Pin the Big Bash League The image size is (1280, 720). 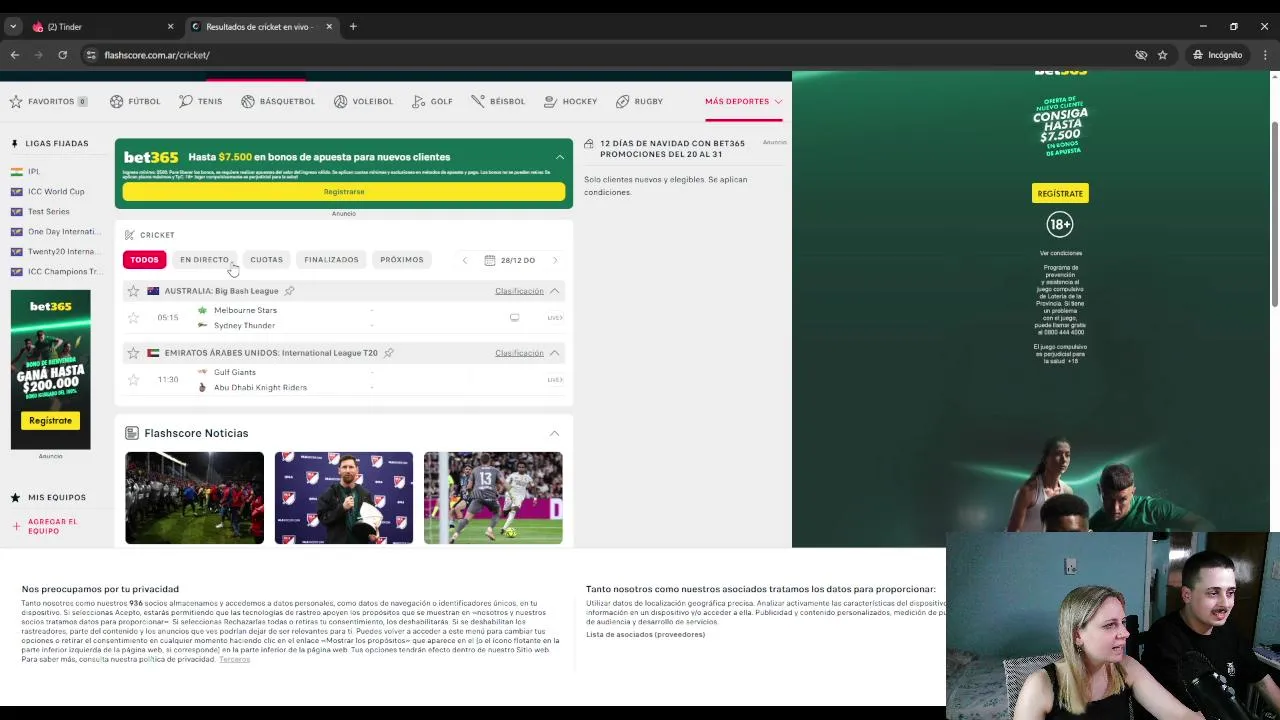pos(289,291)
